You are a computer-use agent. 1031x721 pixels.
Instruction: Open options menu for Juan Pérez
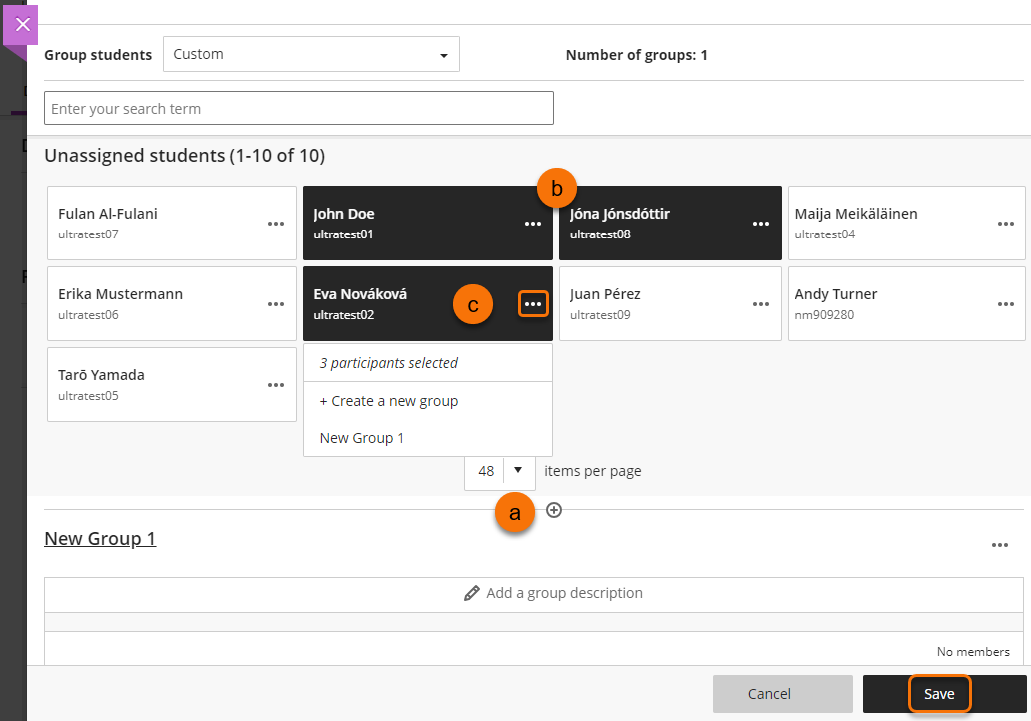pos(761,304)
